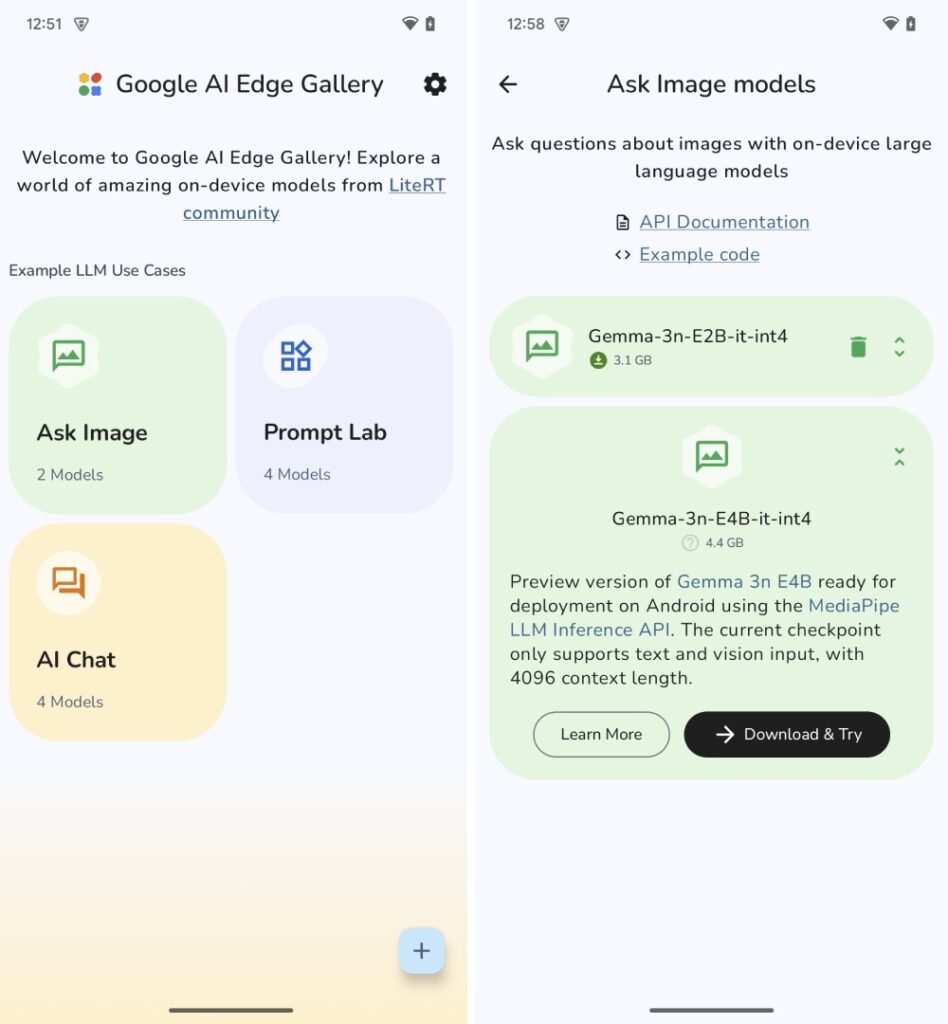Open the LiteRT community link

click(x=416, y=185)
